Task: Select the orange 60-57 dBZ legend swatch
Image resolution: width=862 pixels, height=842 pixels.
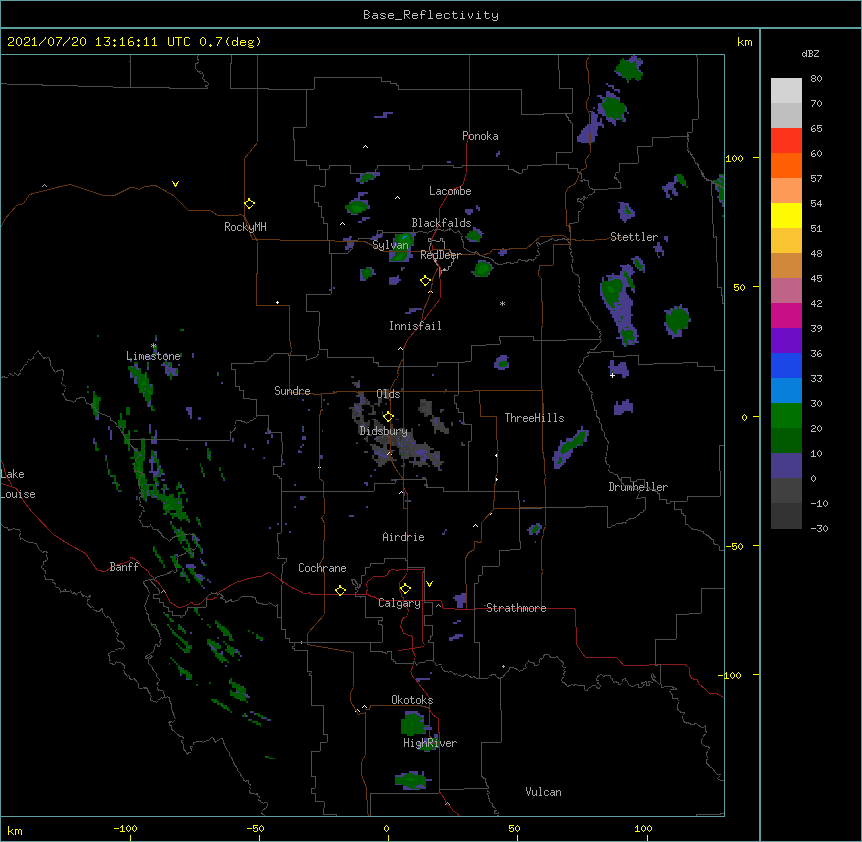Action: [786, 165]
